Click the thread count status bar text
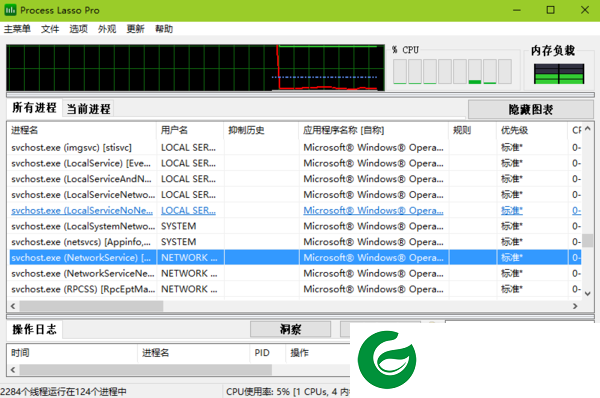 click(x=64, y=392)
